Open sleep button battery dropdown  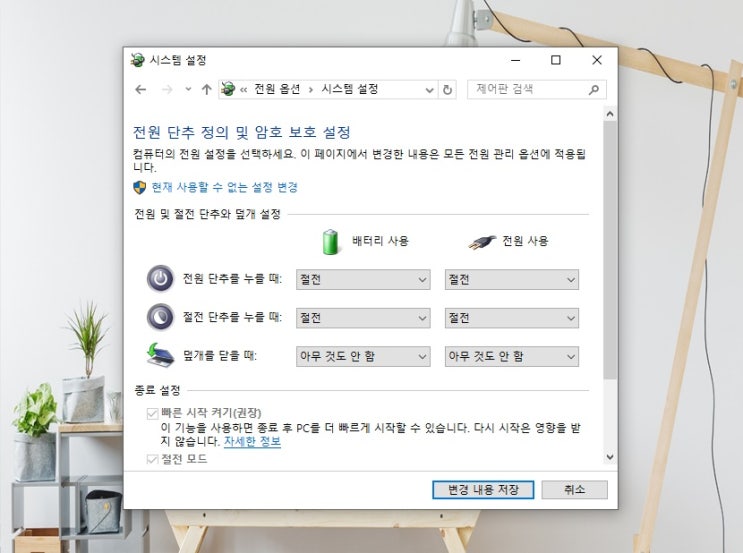(x=363, y=318)
